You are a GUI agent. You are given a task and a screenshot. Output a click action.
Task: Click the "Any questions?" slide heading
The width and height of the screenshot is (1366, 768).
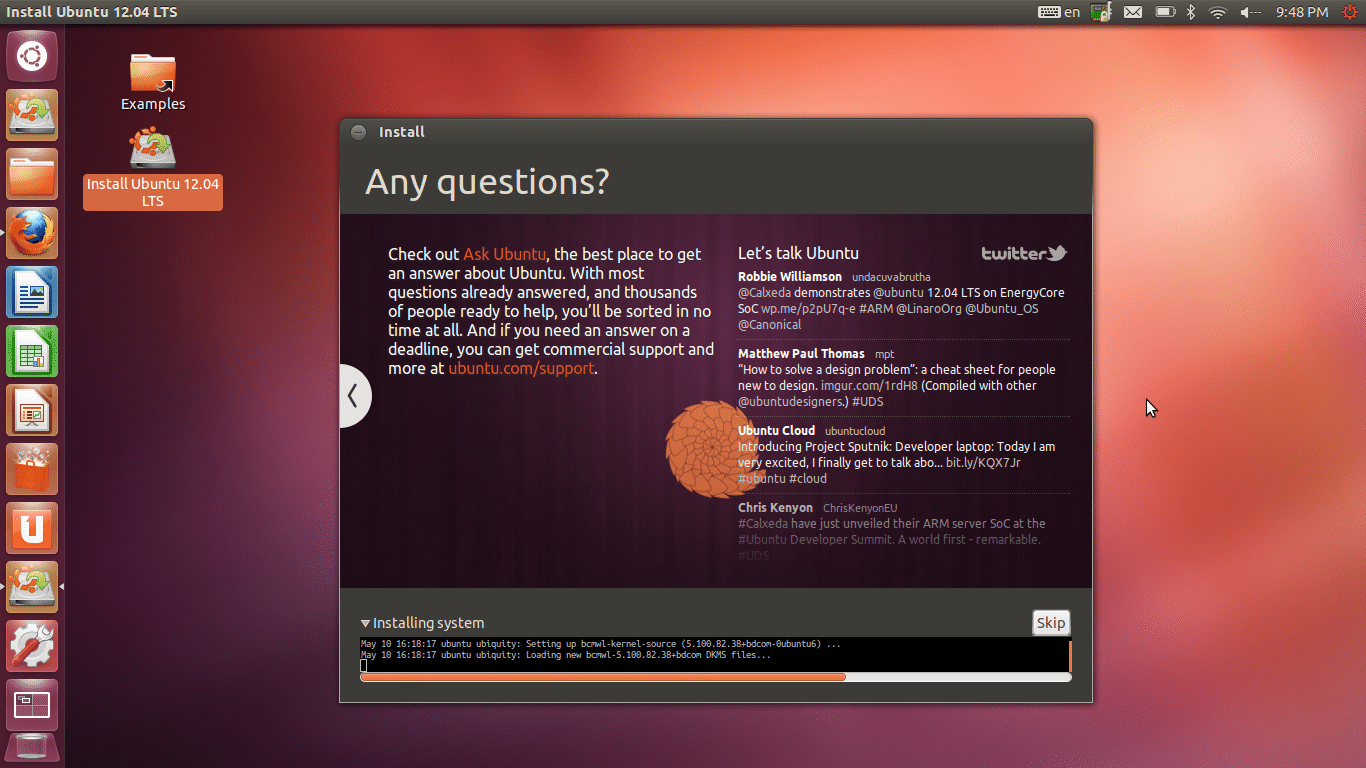click(487, 182)
